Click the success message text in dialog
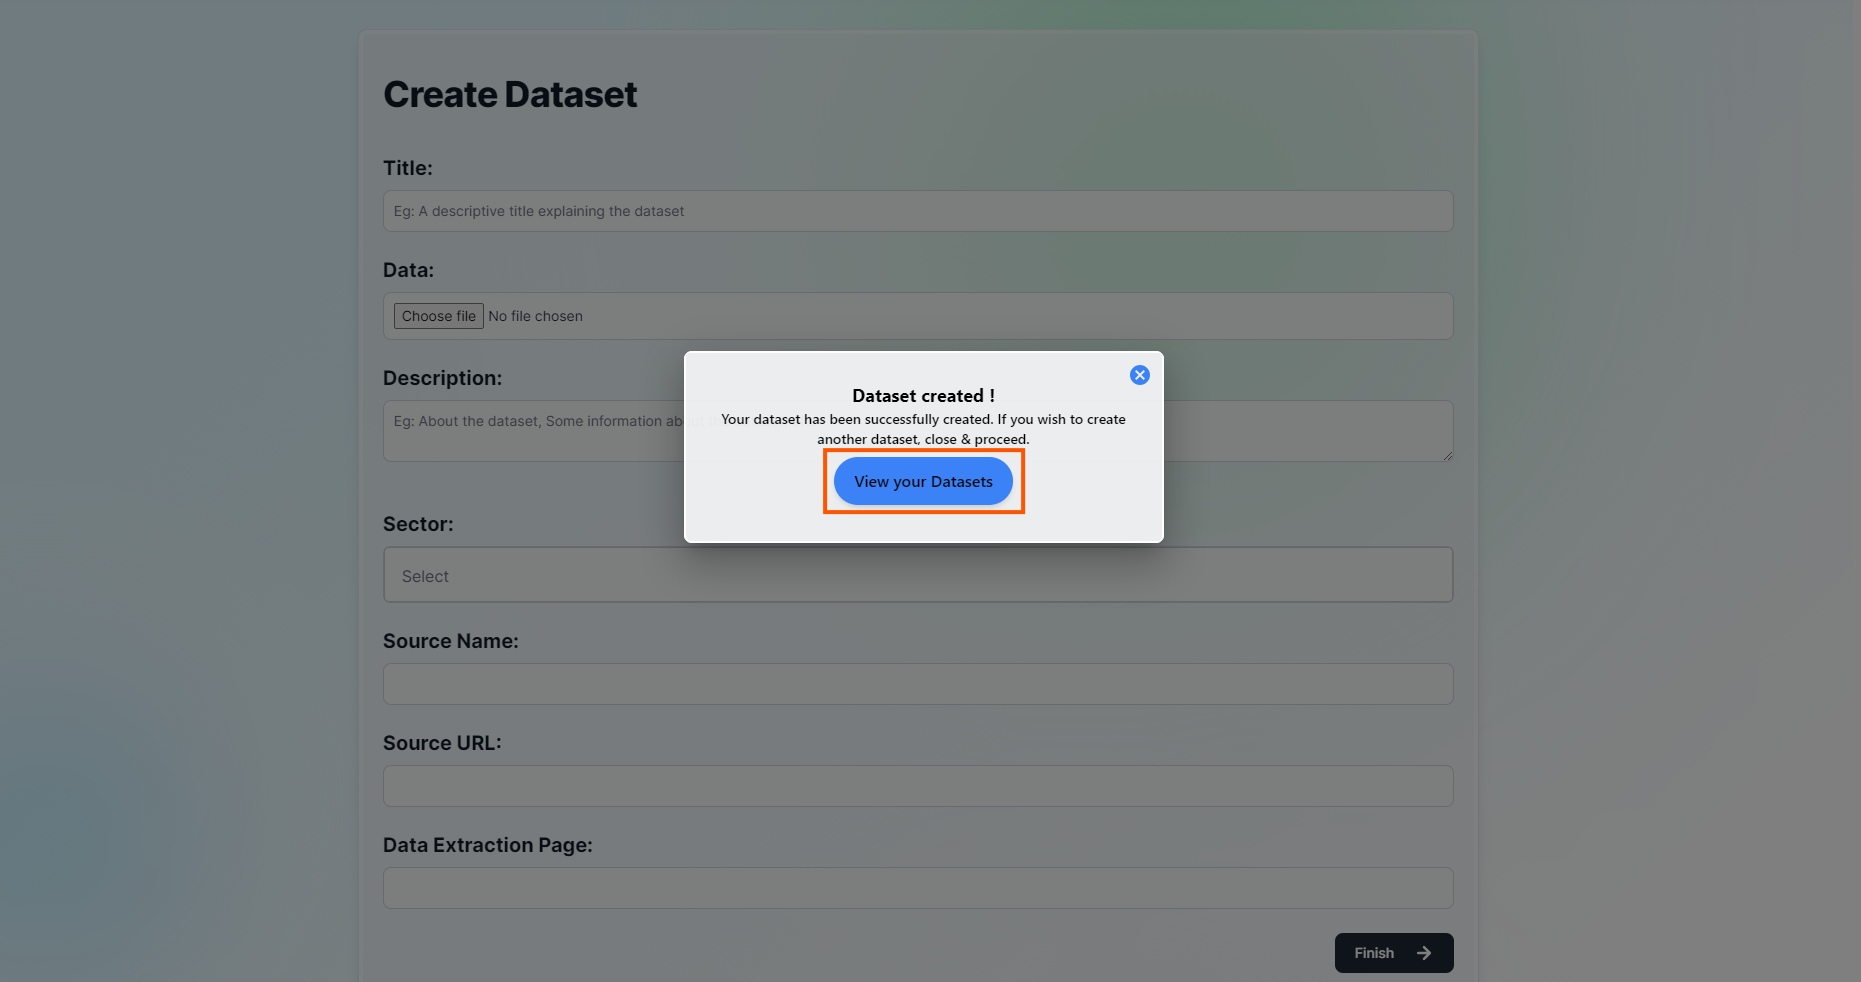Image resolution: width=1861 pixels, height=982 pixels. 923,429
